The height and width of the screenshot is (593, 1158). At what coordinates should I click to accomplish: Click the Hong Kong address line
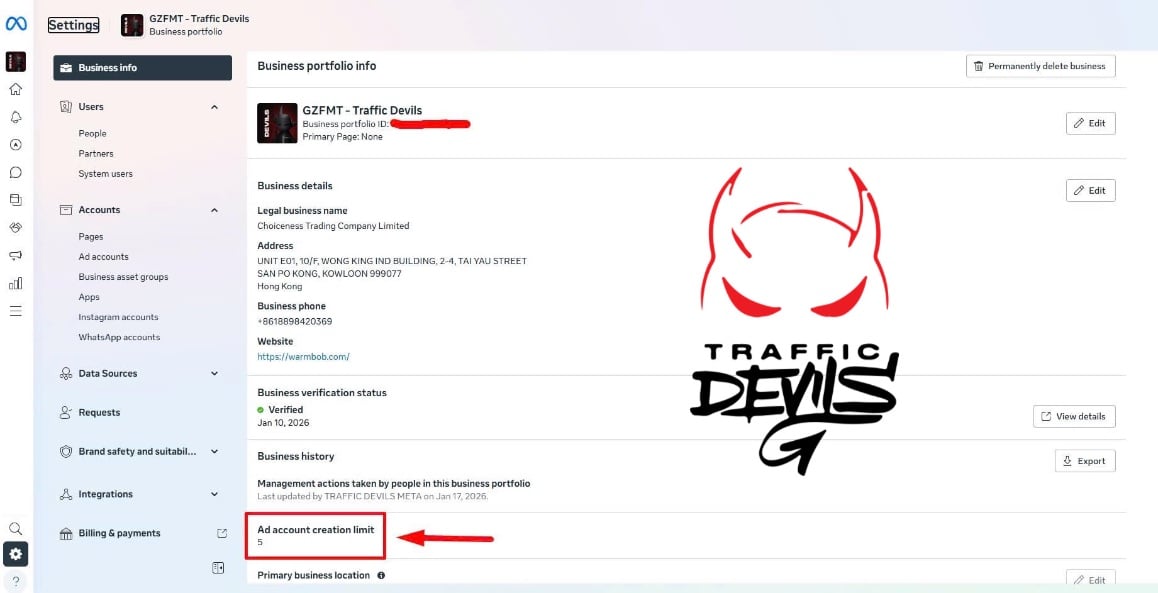(279, 286)
